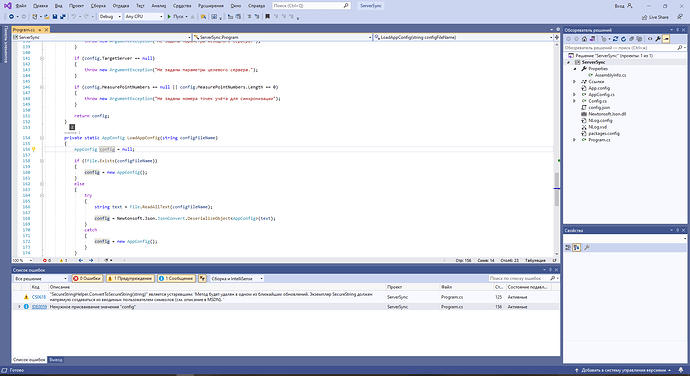This screenshot has width=690, height=376.
Task: Open the Any CPU platform dropdown
Action: click(143, 17)
